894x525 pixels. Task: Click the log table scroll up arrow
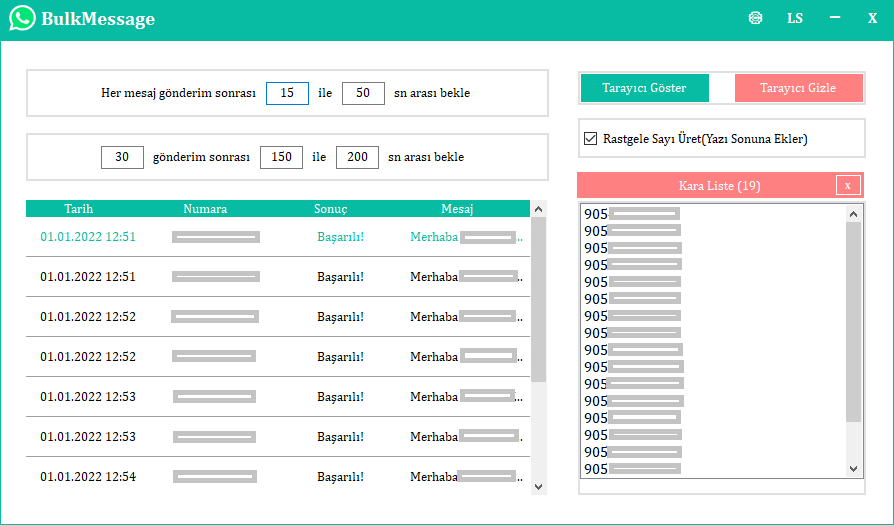539,209
